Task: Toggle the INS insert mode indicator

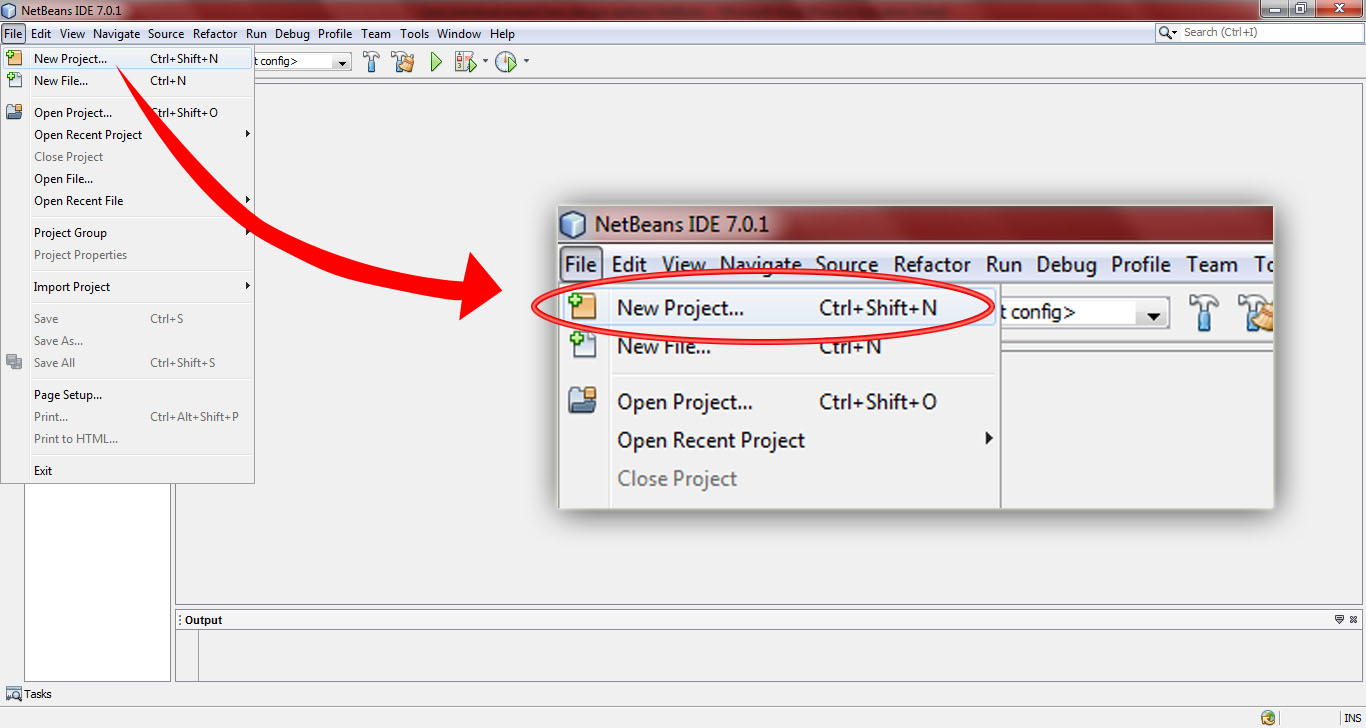Action: (1353, 717)
